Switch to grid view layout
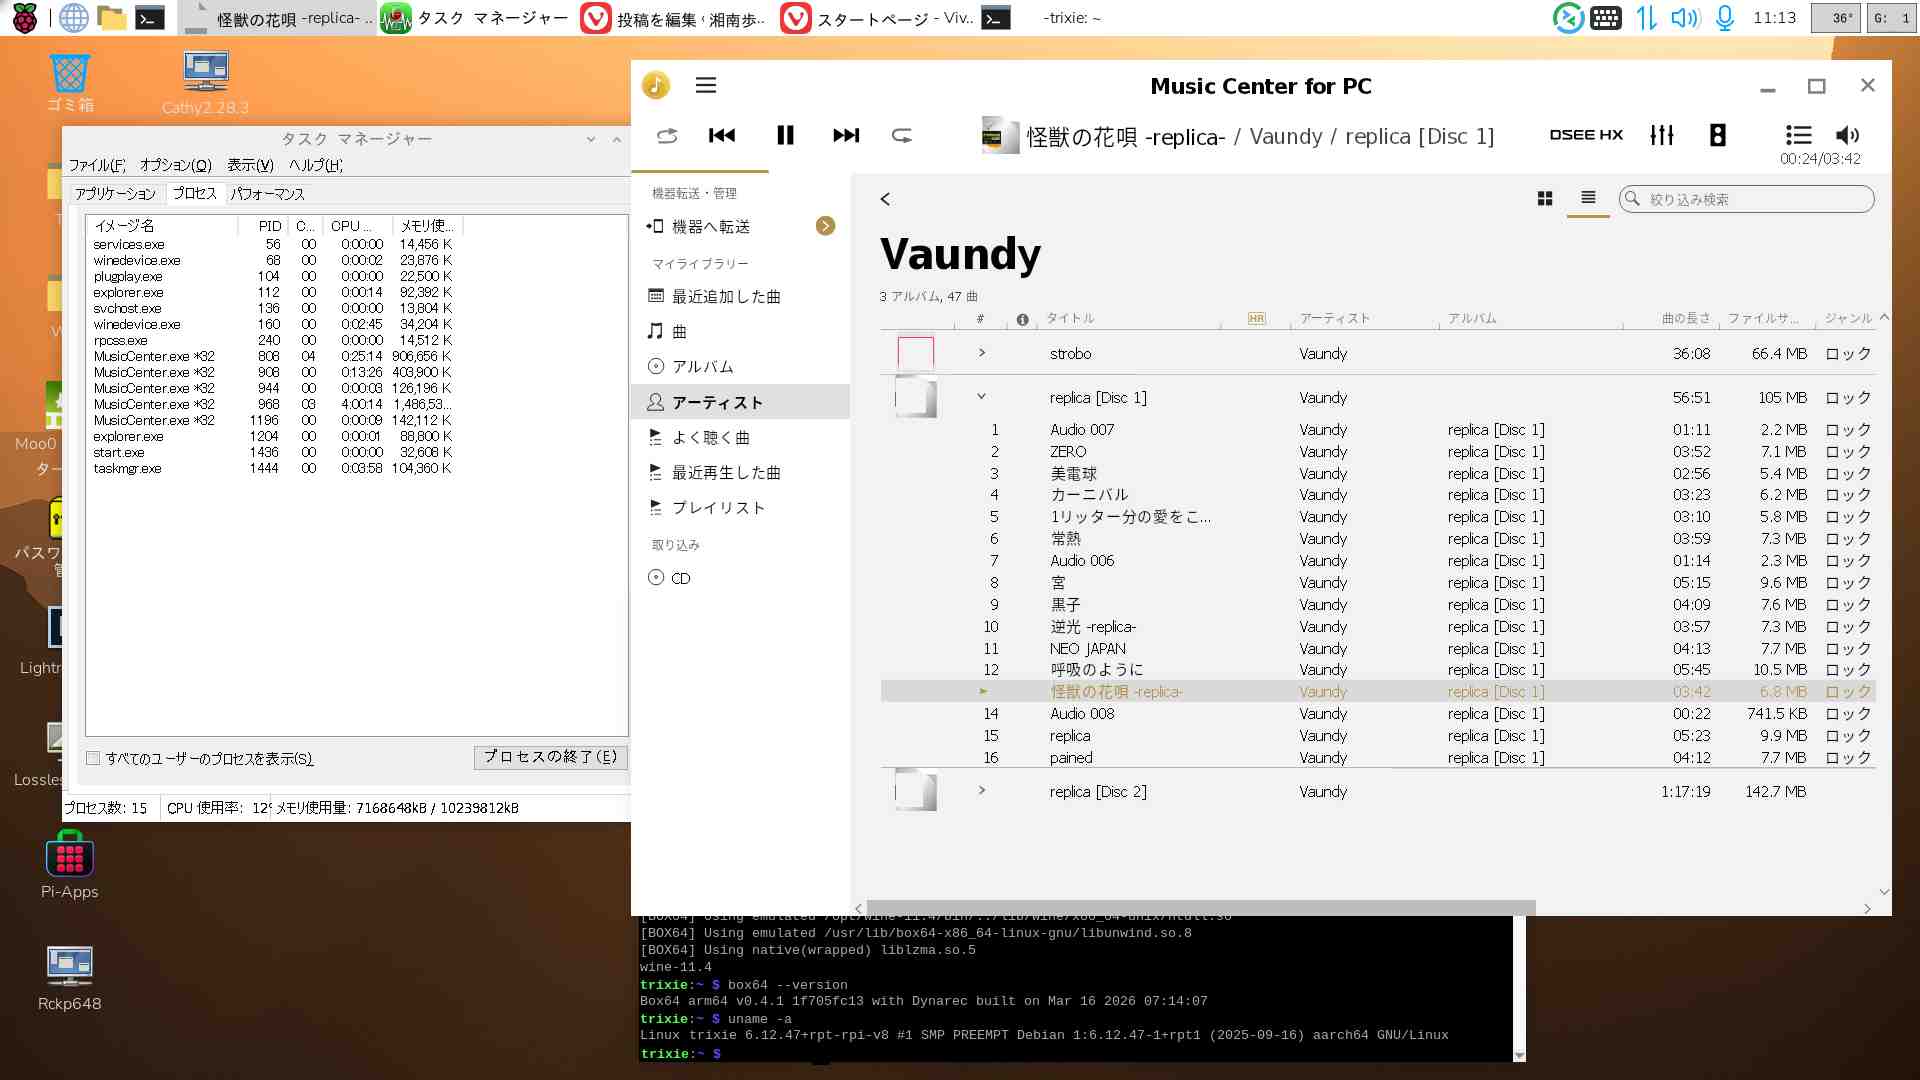This screenshot has width=1920, height=1080. [1545, 199]
